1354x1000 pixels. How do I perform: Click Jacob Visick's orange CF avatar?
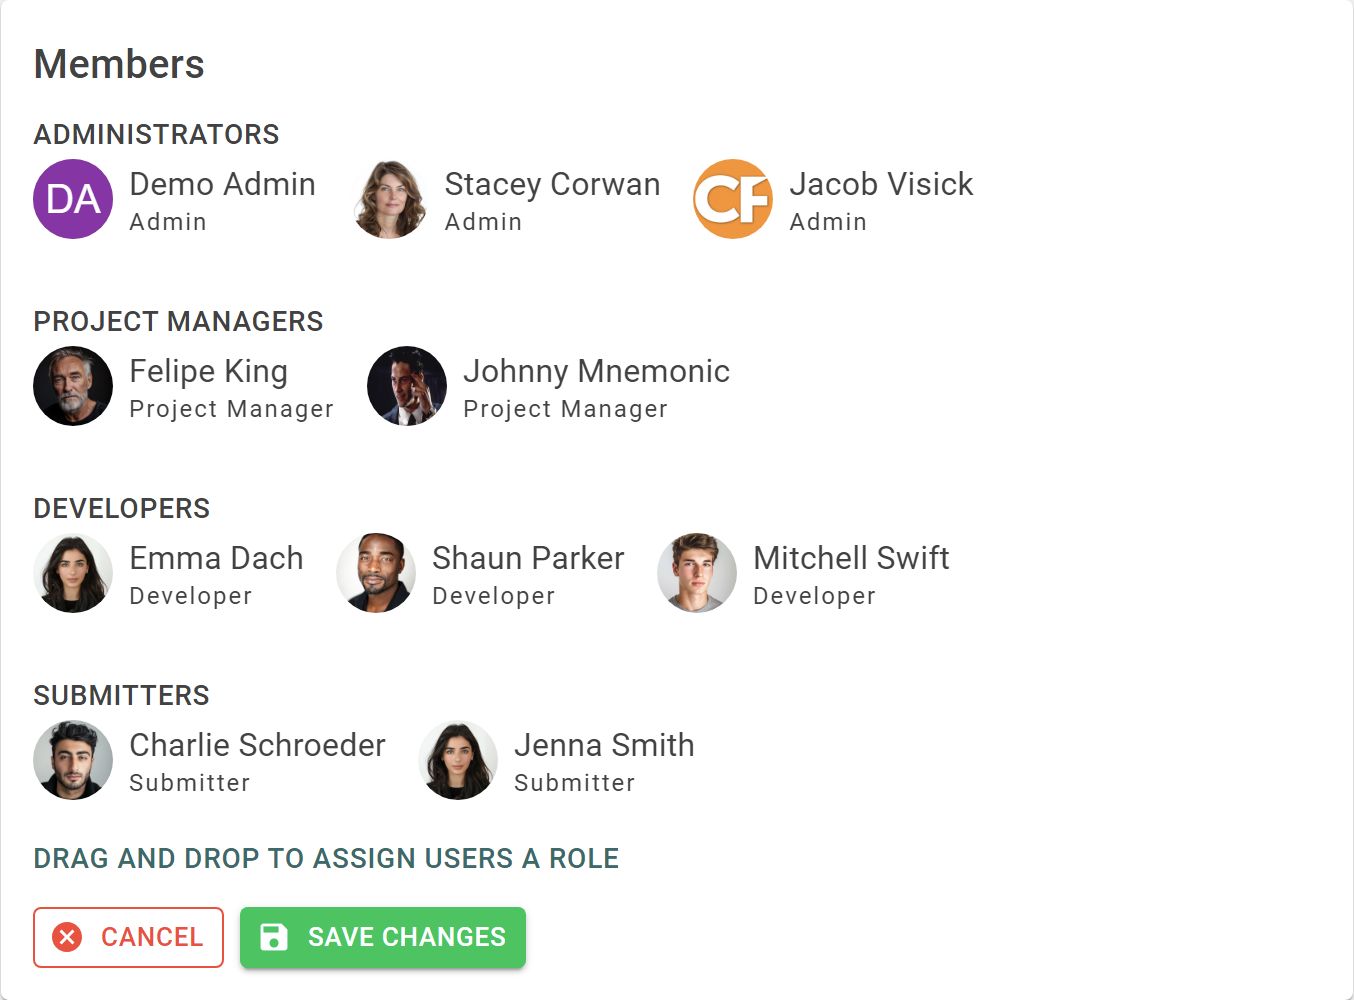coord(733,199)
